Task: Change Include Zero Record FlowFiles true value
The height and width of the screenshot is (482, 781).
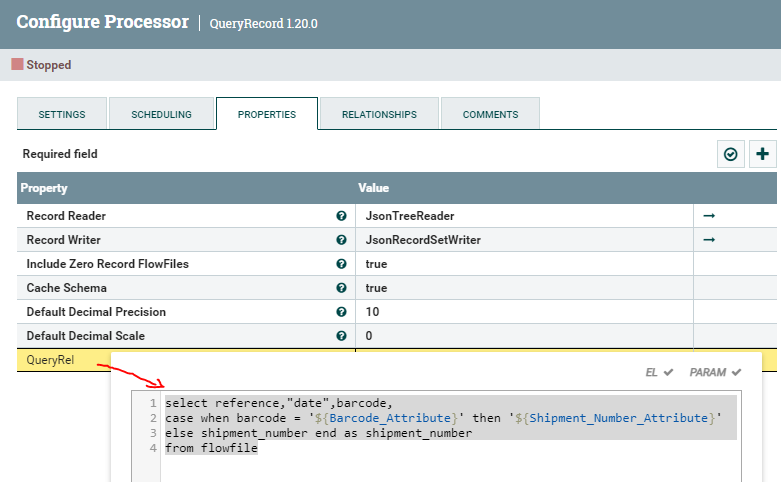Action: point(377,264)
